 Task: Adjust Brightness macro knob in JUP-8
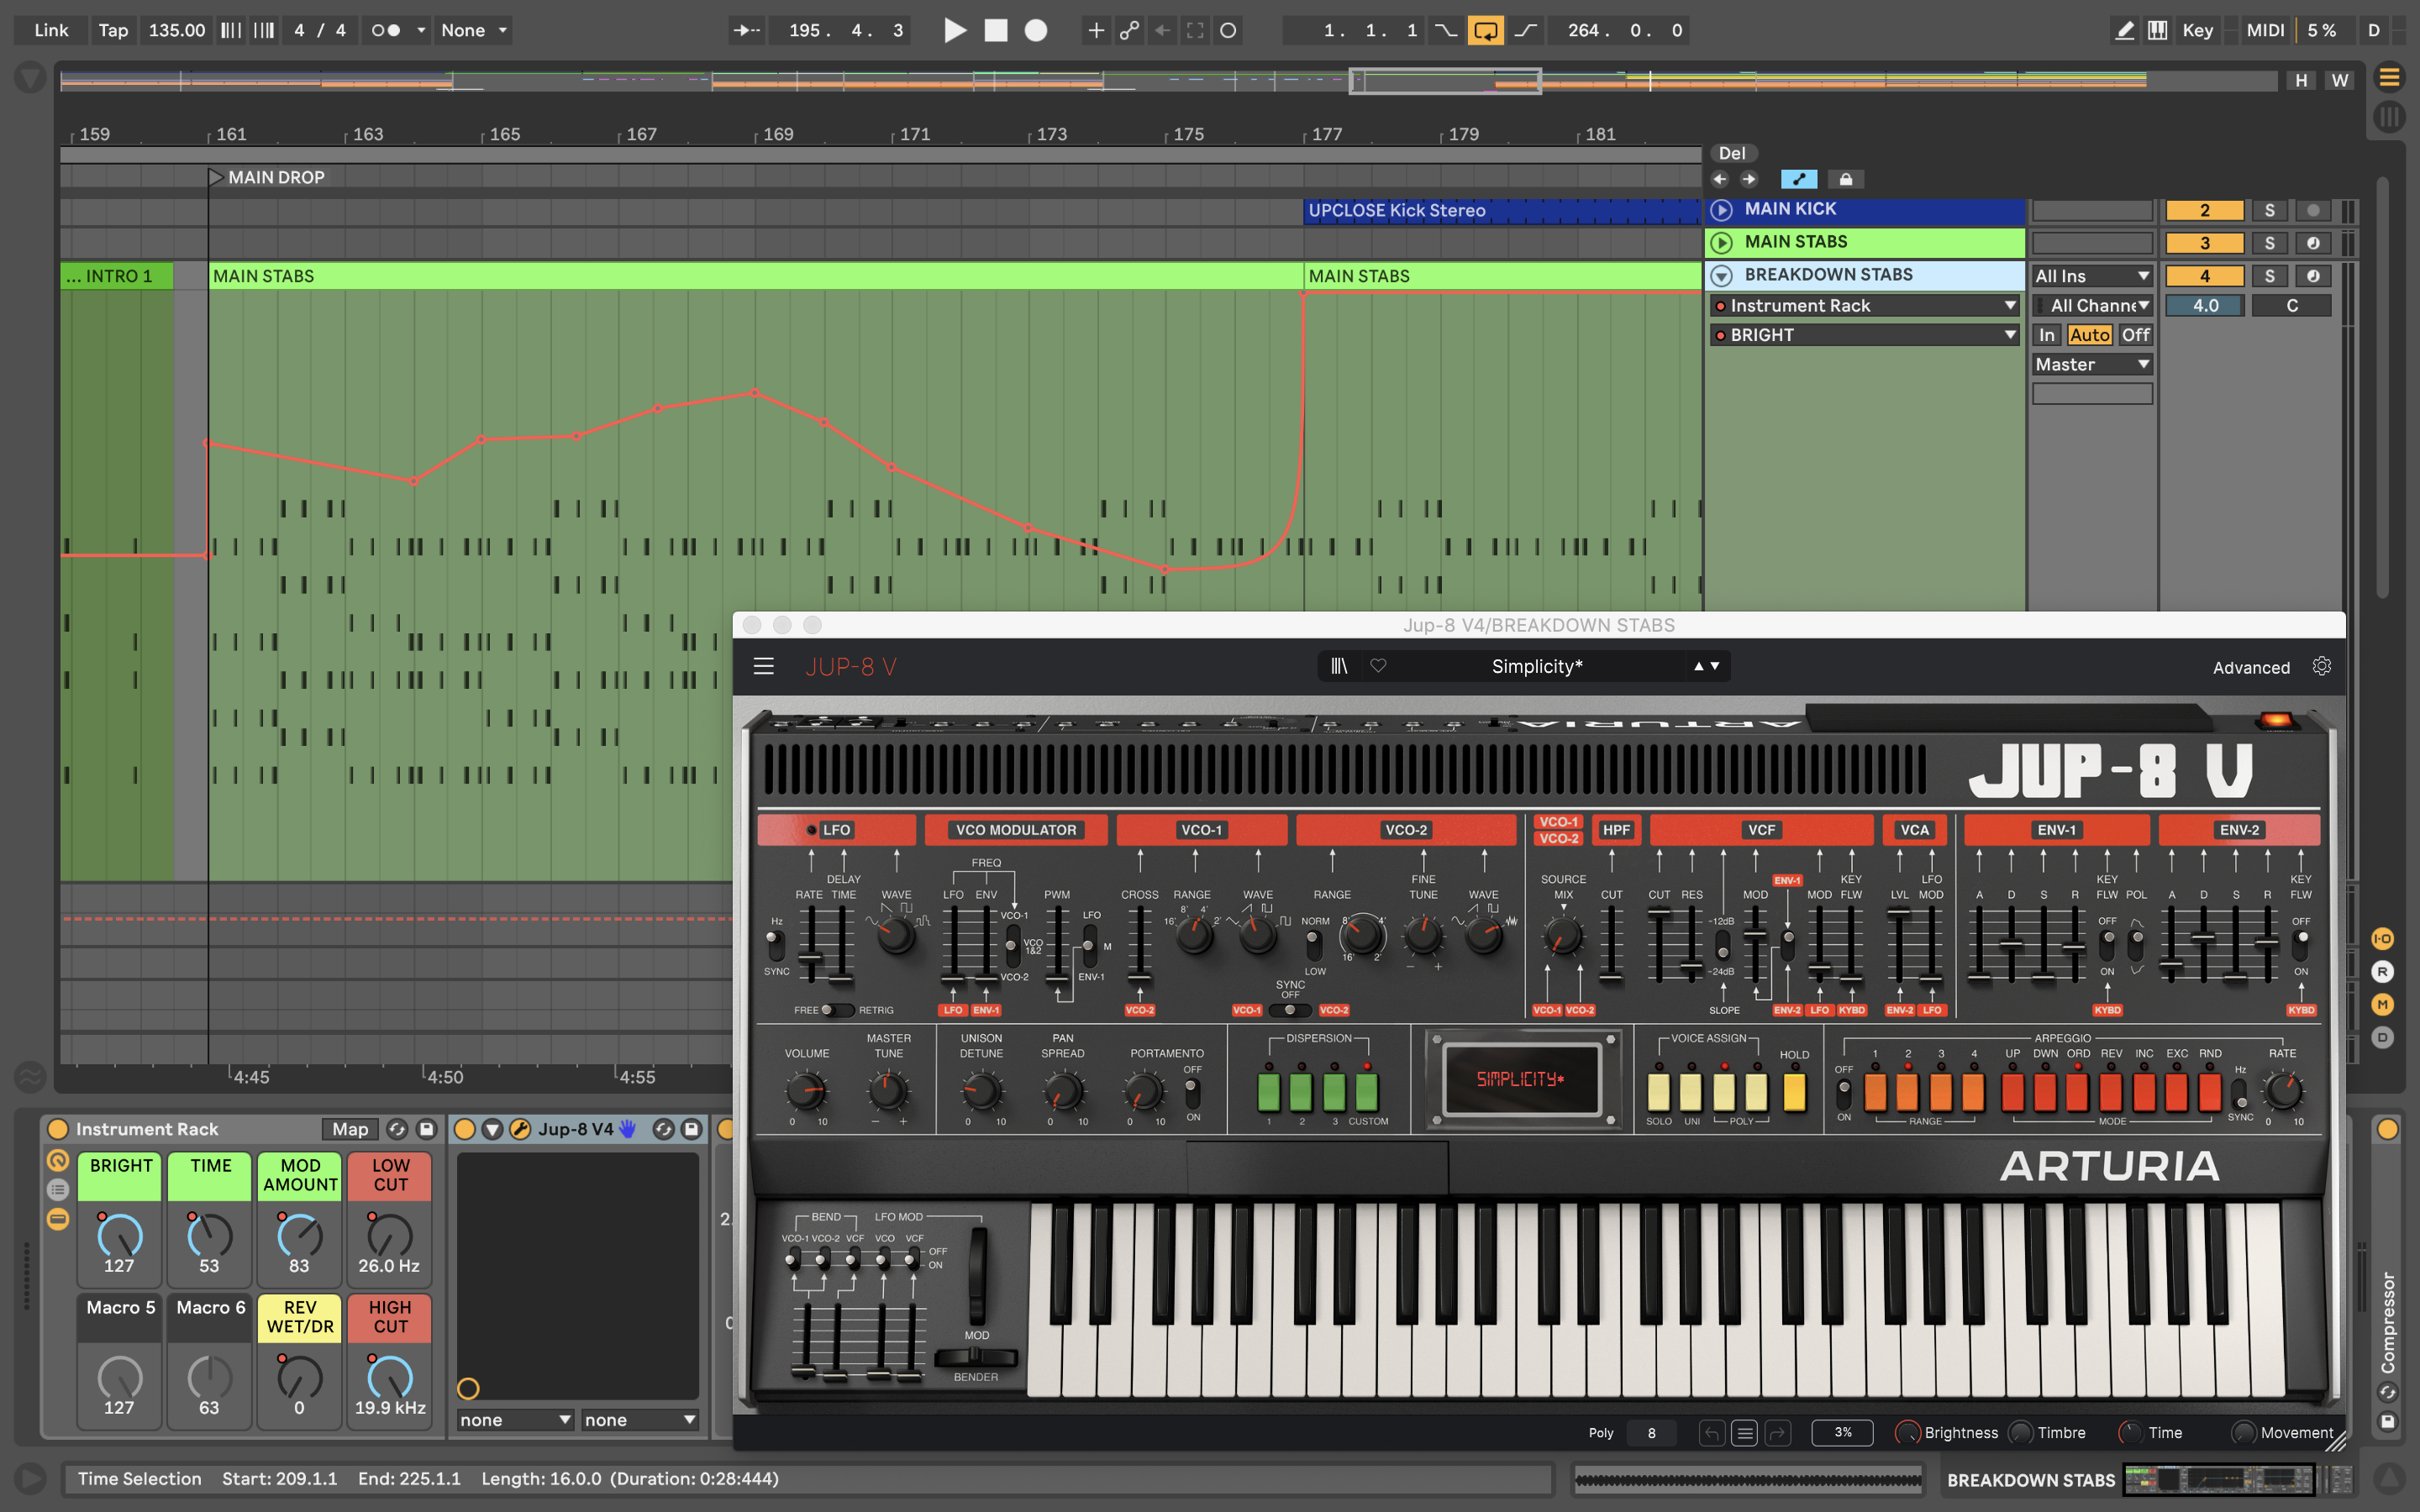tap(1908, 1433)
